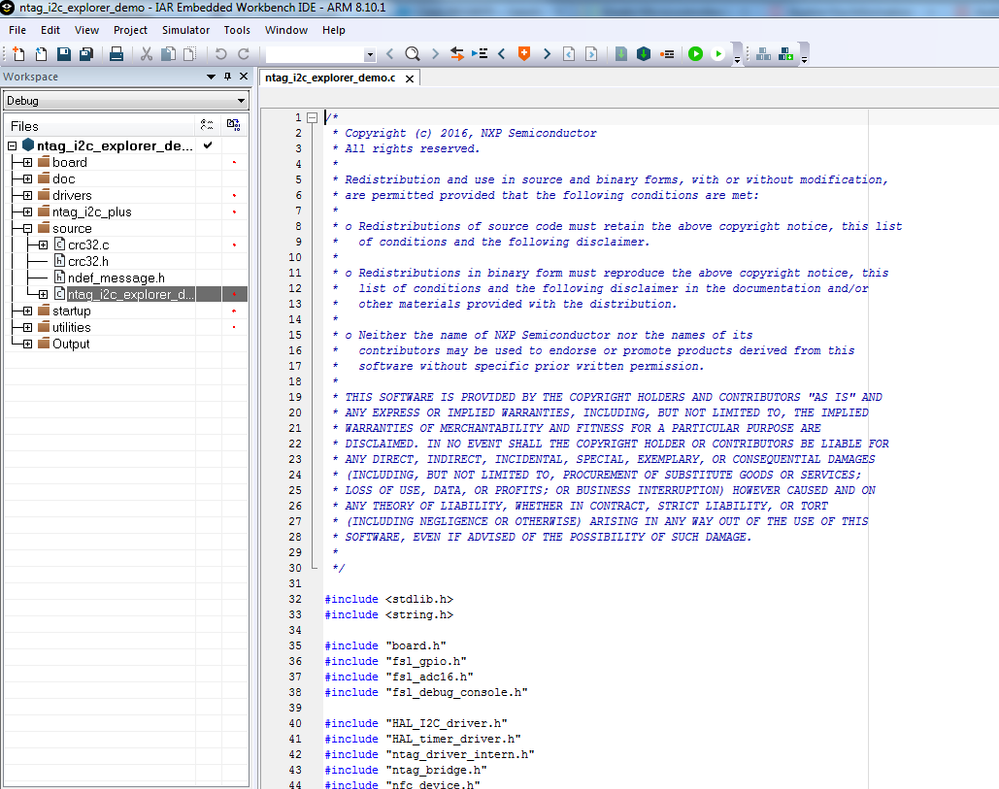
Task: Save the current file with the floppy icon
Action: pos(64,54)
